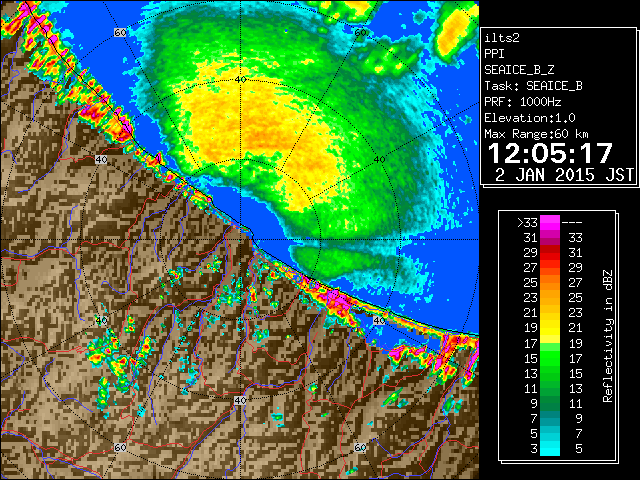Click the '17' lower-bound legend value
The width and height of the screenshot is (640, 480).
click(531, 343)
